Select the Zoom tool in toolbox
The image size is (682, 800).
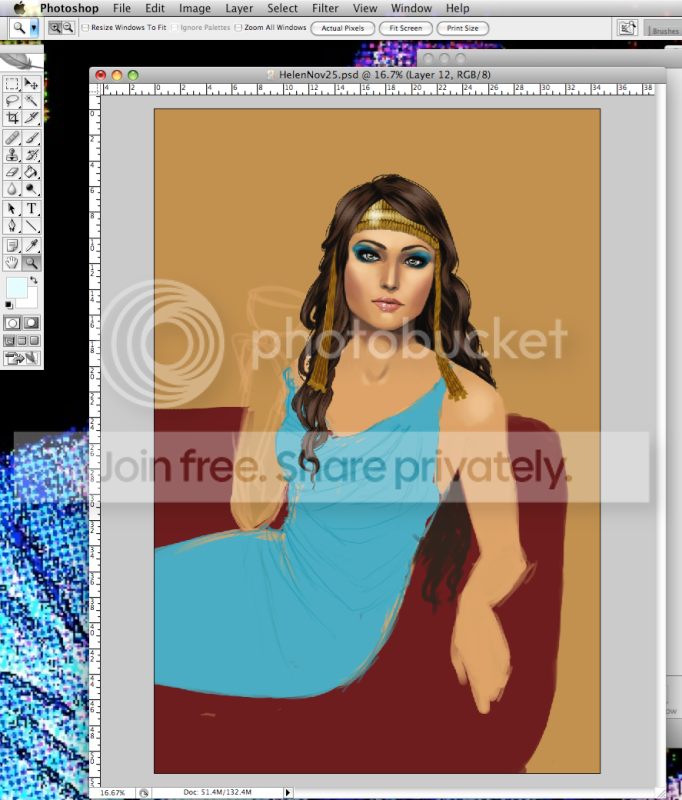click(x=31, y=263)
